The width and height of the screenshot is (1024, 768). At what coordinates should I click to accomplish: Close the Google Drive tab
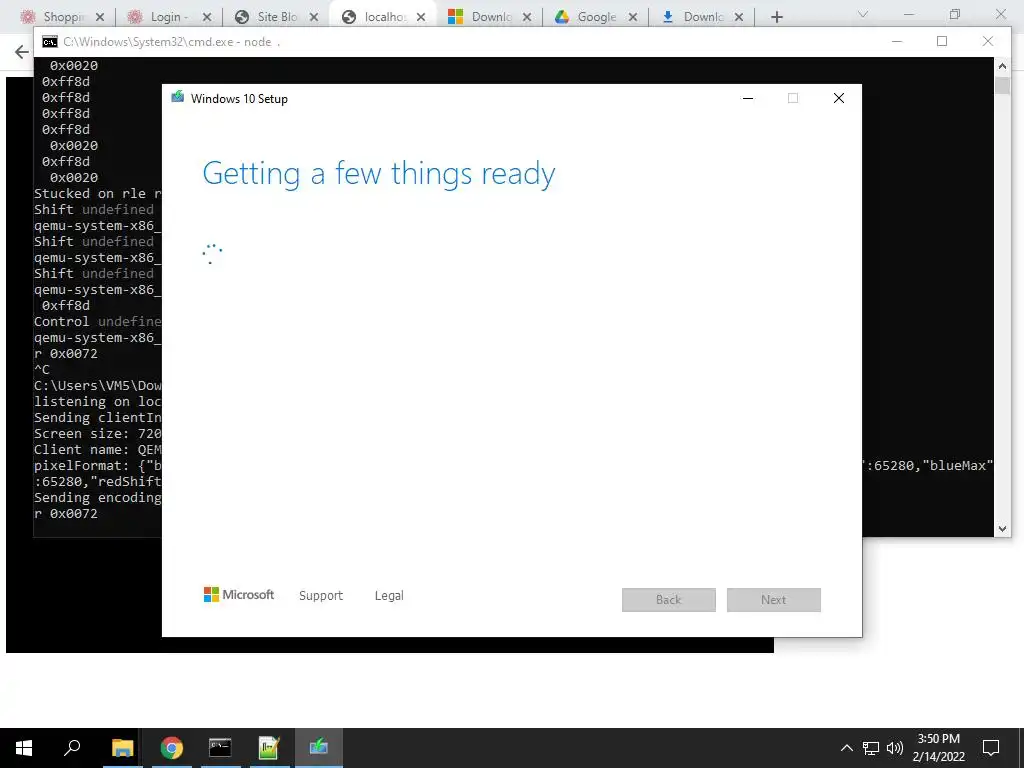[633, 17]
